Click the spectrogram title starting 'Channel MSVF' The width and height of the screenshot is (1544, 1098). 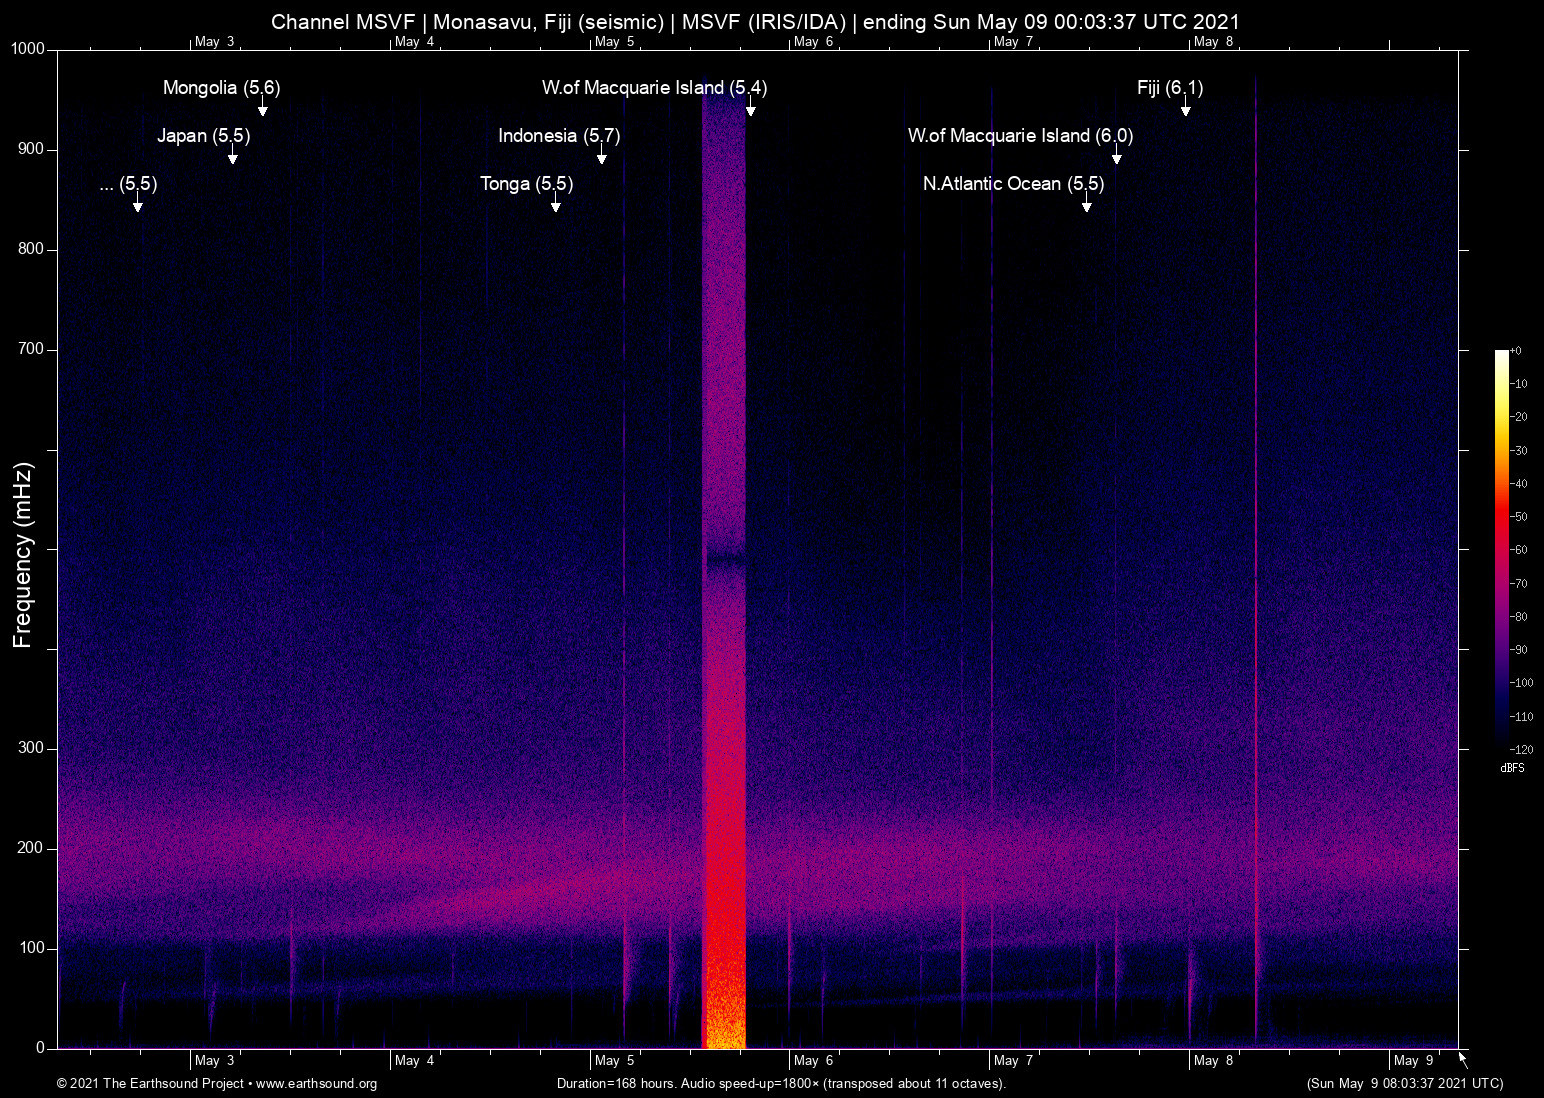click(755, 22)
